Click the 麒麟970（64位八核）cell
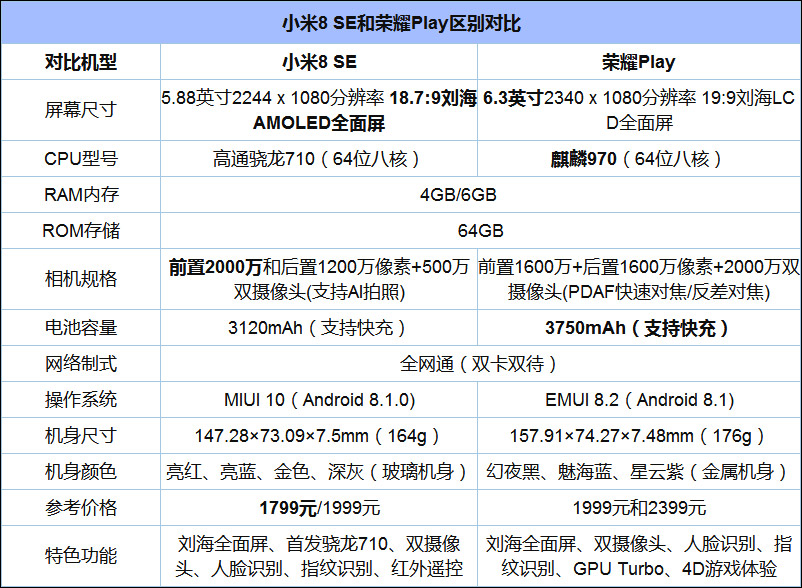Image resolution: width=802 pixels, height=588 pixels. click(x=639, y=159)
